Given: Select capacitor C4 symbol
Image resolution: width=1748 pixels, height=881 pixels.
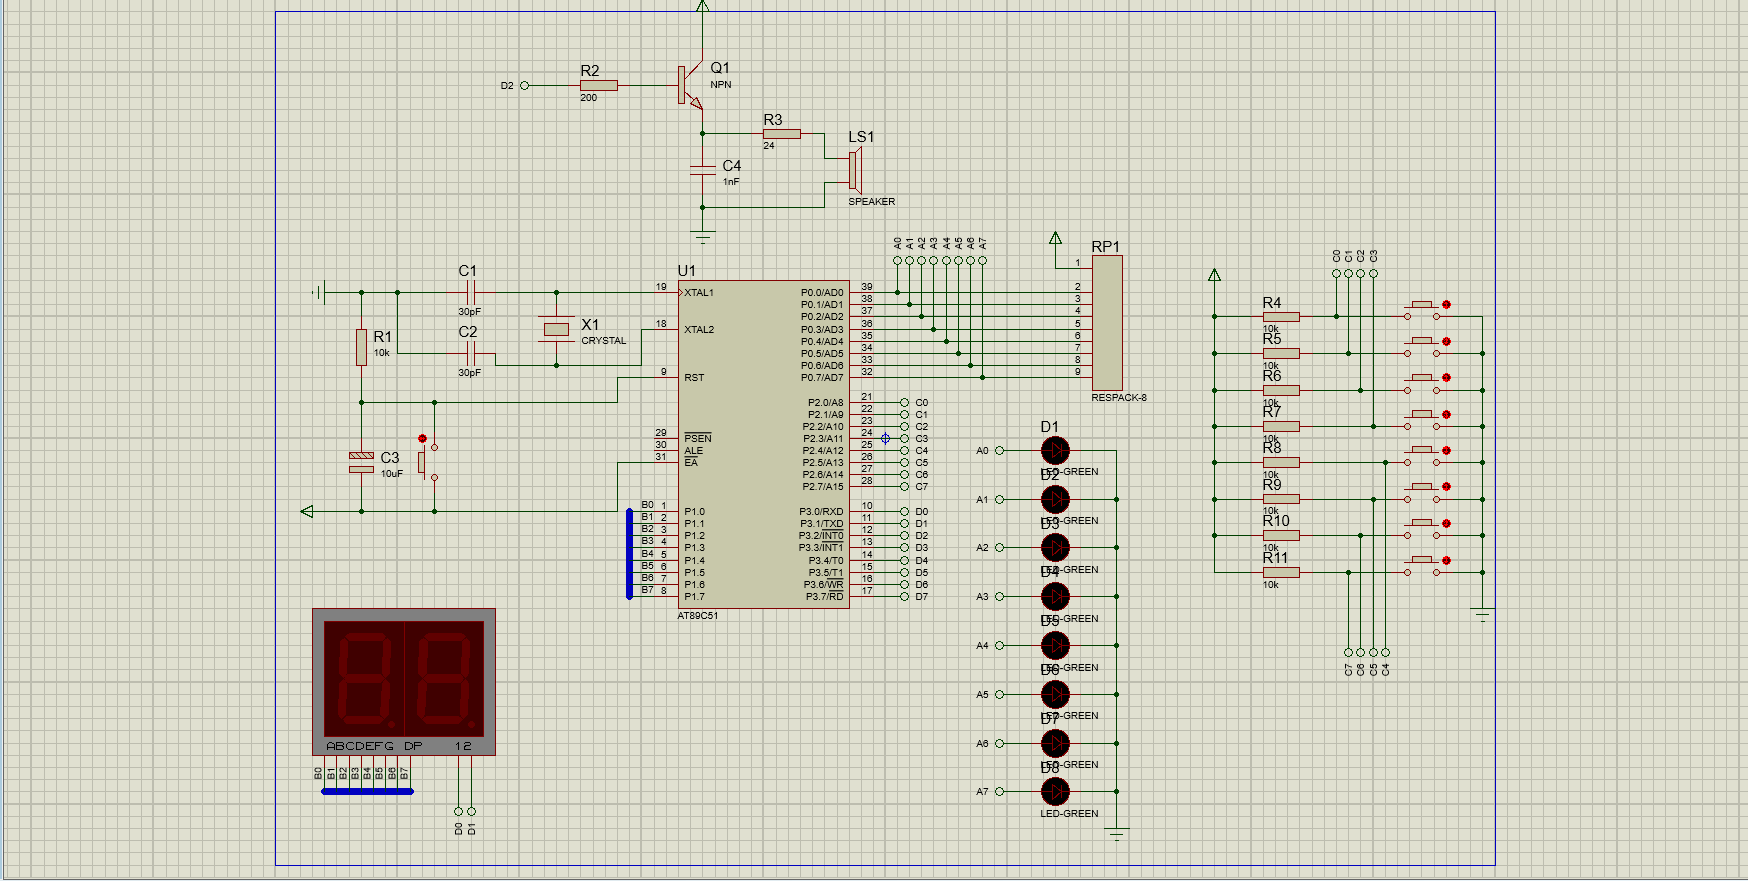Looking at the screenshot, I should tap(703, 170).
